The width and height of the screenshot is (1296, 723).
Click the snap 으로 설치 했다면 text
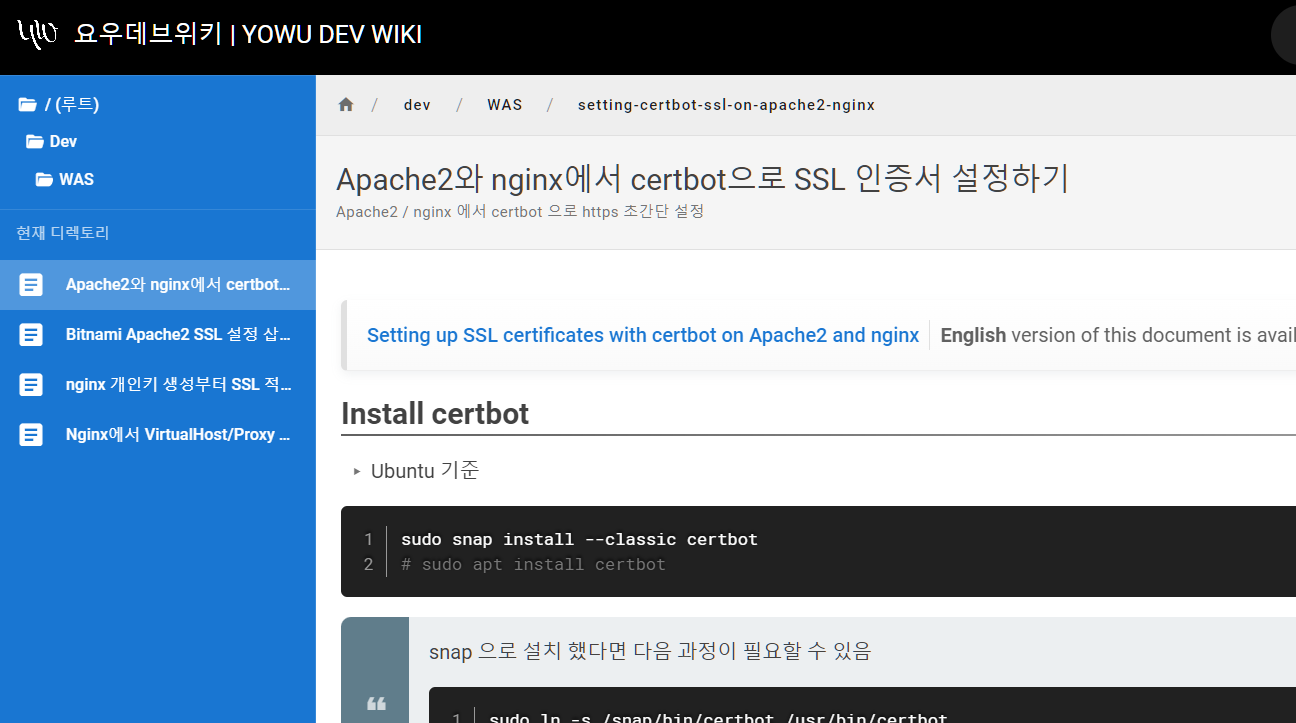[x=650, y=652]
